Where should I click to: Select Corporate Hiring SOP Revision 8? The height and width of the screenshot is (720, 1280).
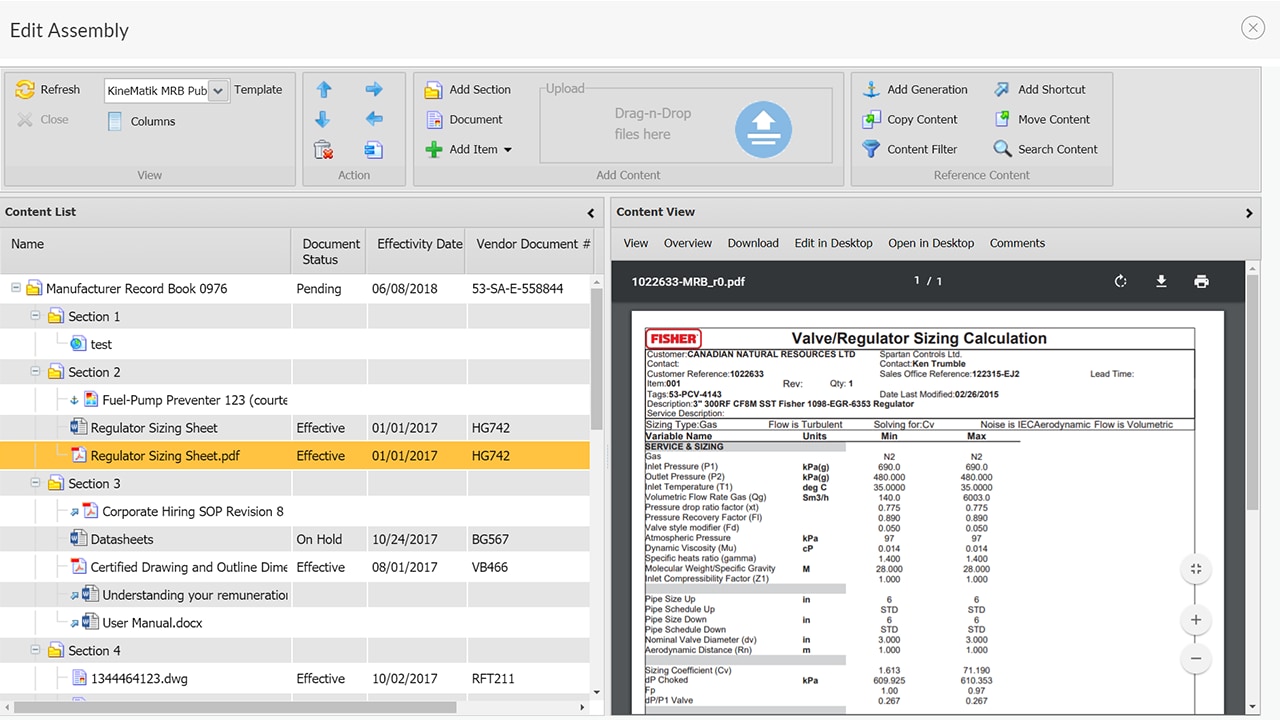click(x=193, y=511)
